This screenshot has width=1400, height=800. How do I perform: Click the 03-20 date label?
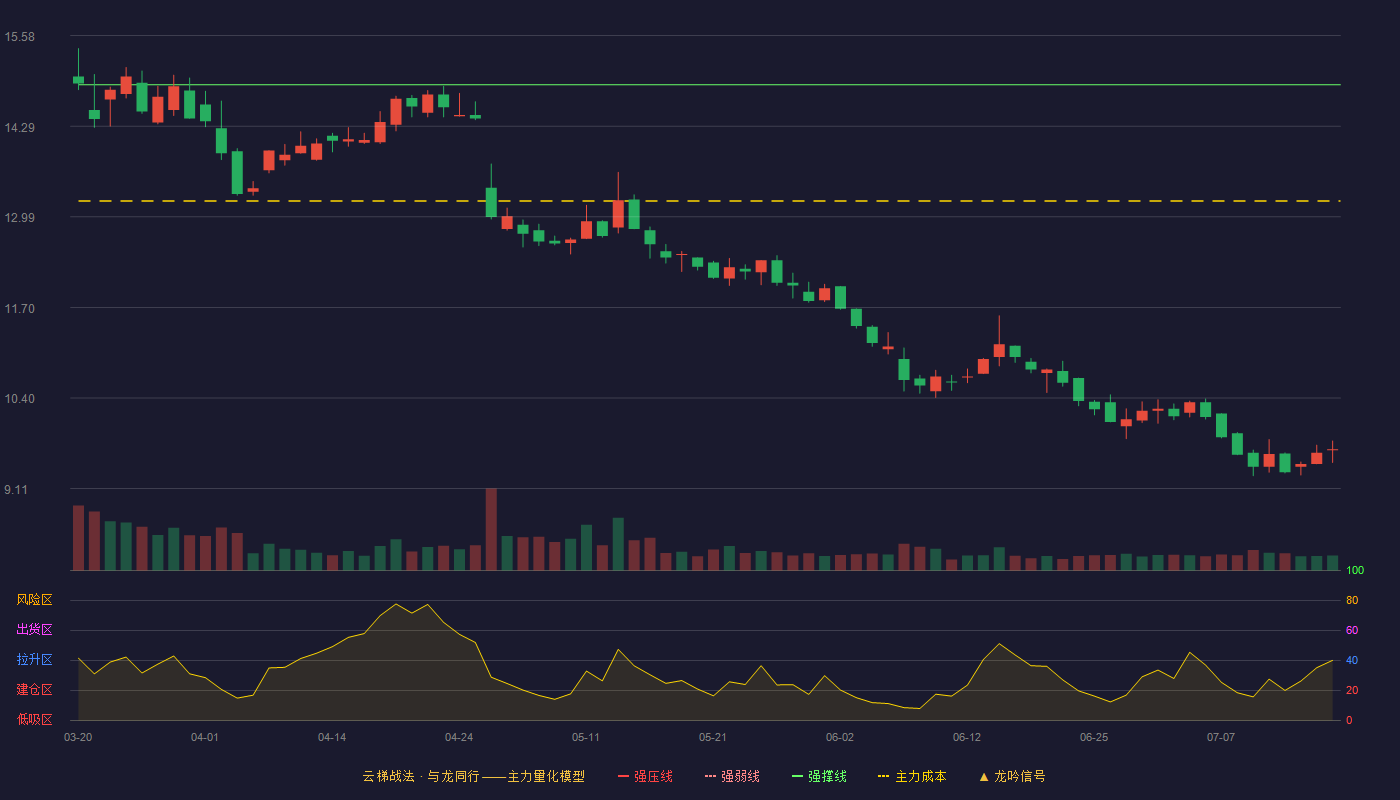[x=78, y=737]
